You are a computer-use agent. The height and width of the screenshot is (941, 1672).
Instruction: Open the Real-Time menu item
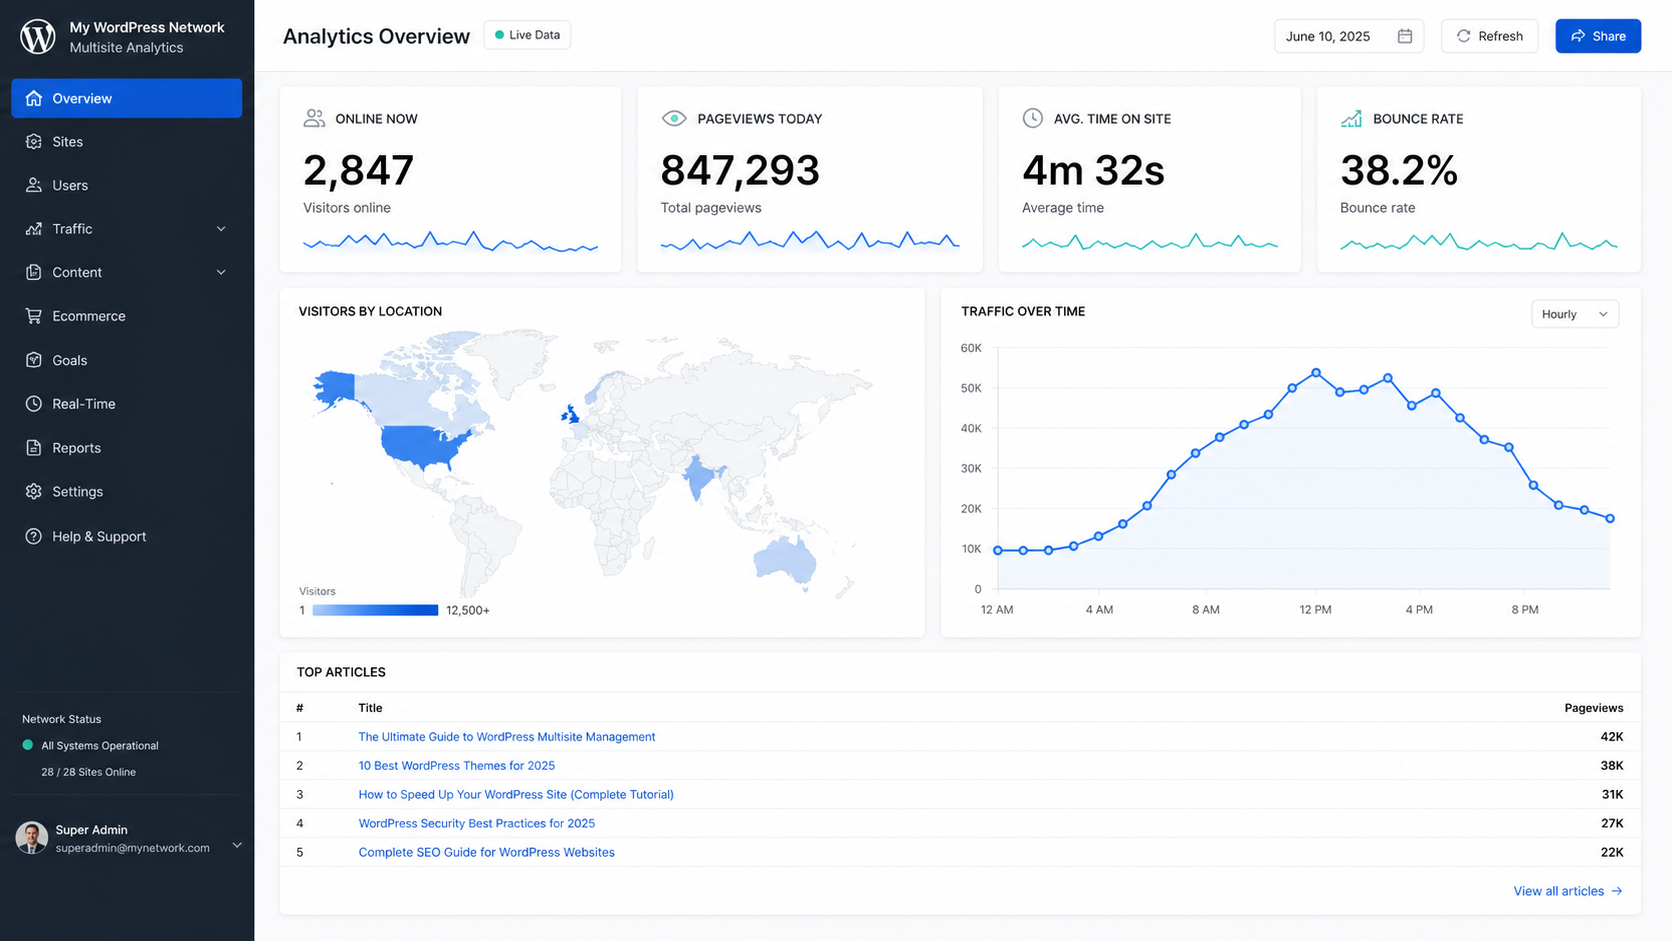click(x=127, y=404)
